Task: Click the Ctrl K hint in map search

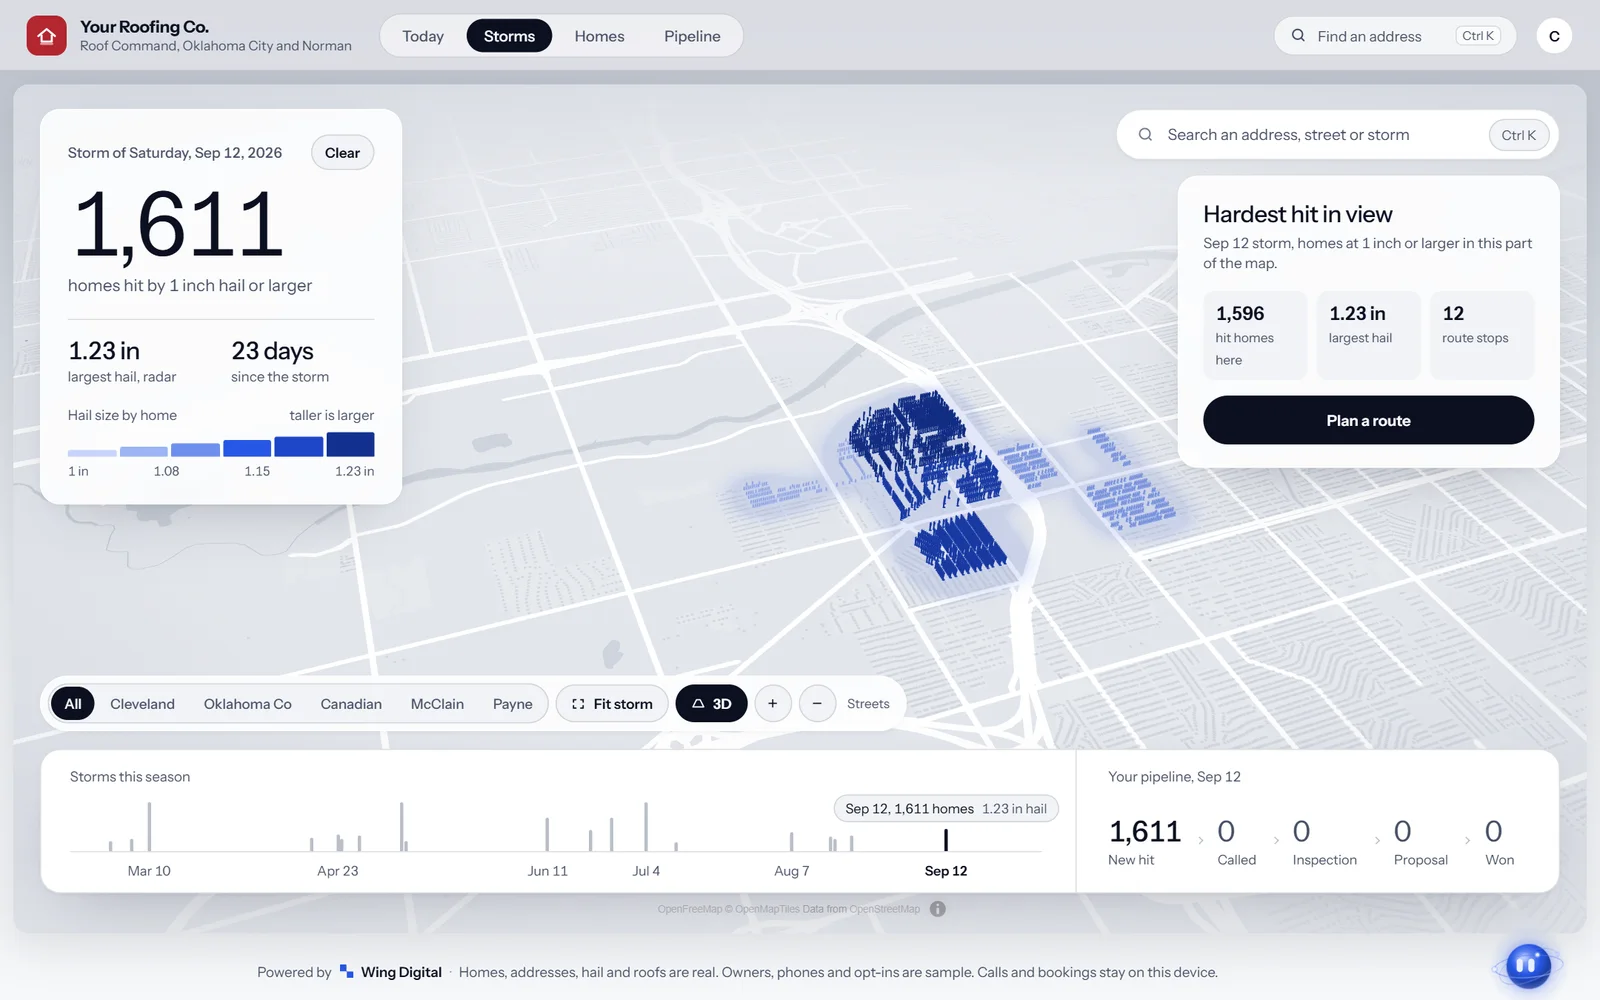Action: (x=1518, y=135)
